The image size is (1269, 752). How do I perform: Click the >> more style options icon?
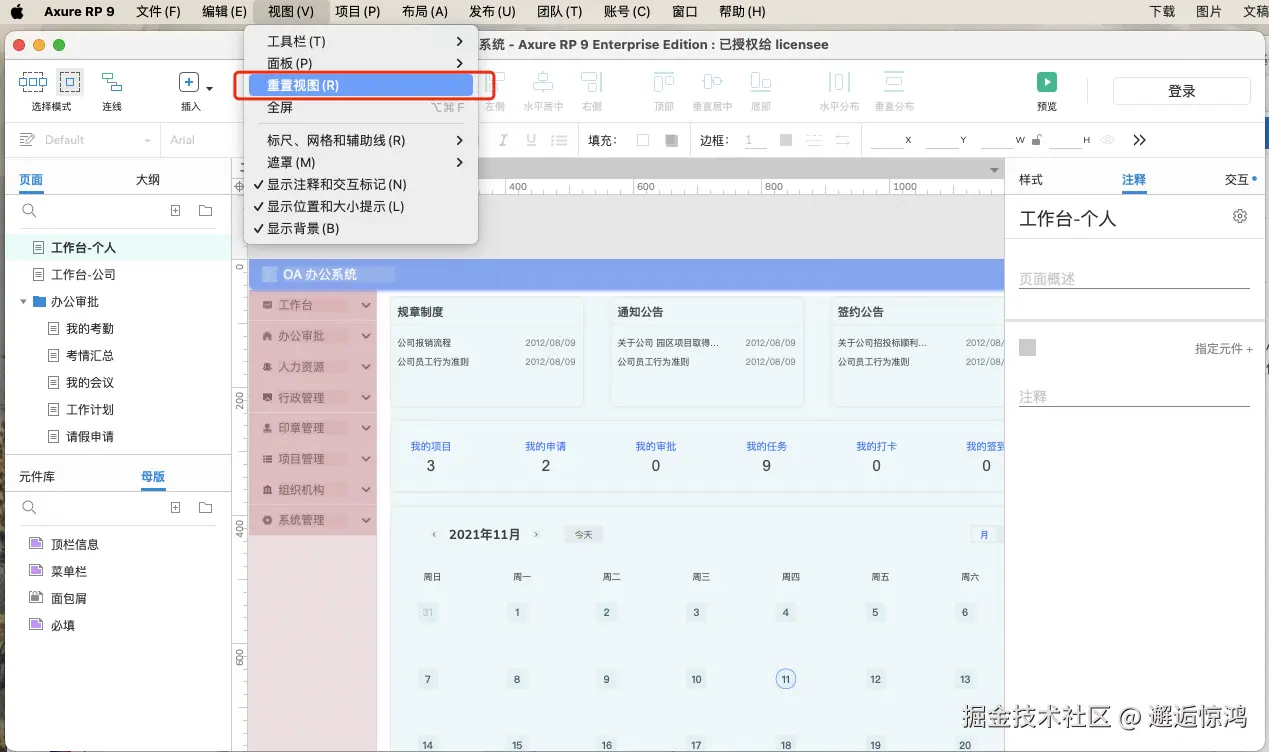click(x=1139, y=140)
